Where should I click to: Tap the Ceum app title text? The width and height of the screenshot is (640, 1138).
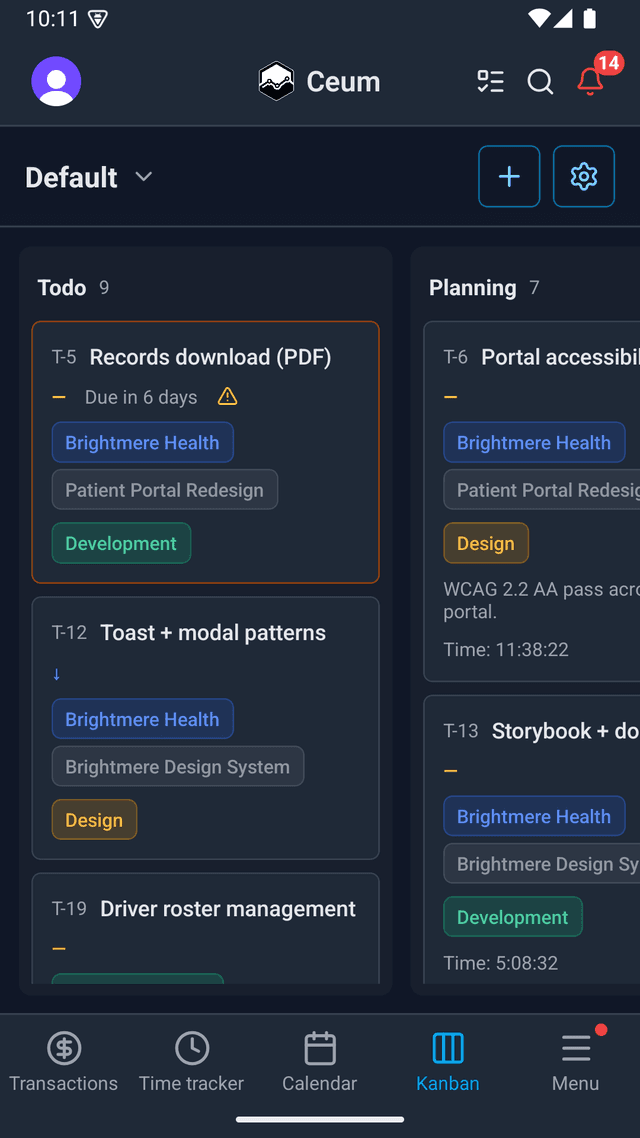(x=343, y=81)
